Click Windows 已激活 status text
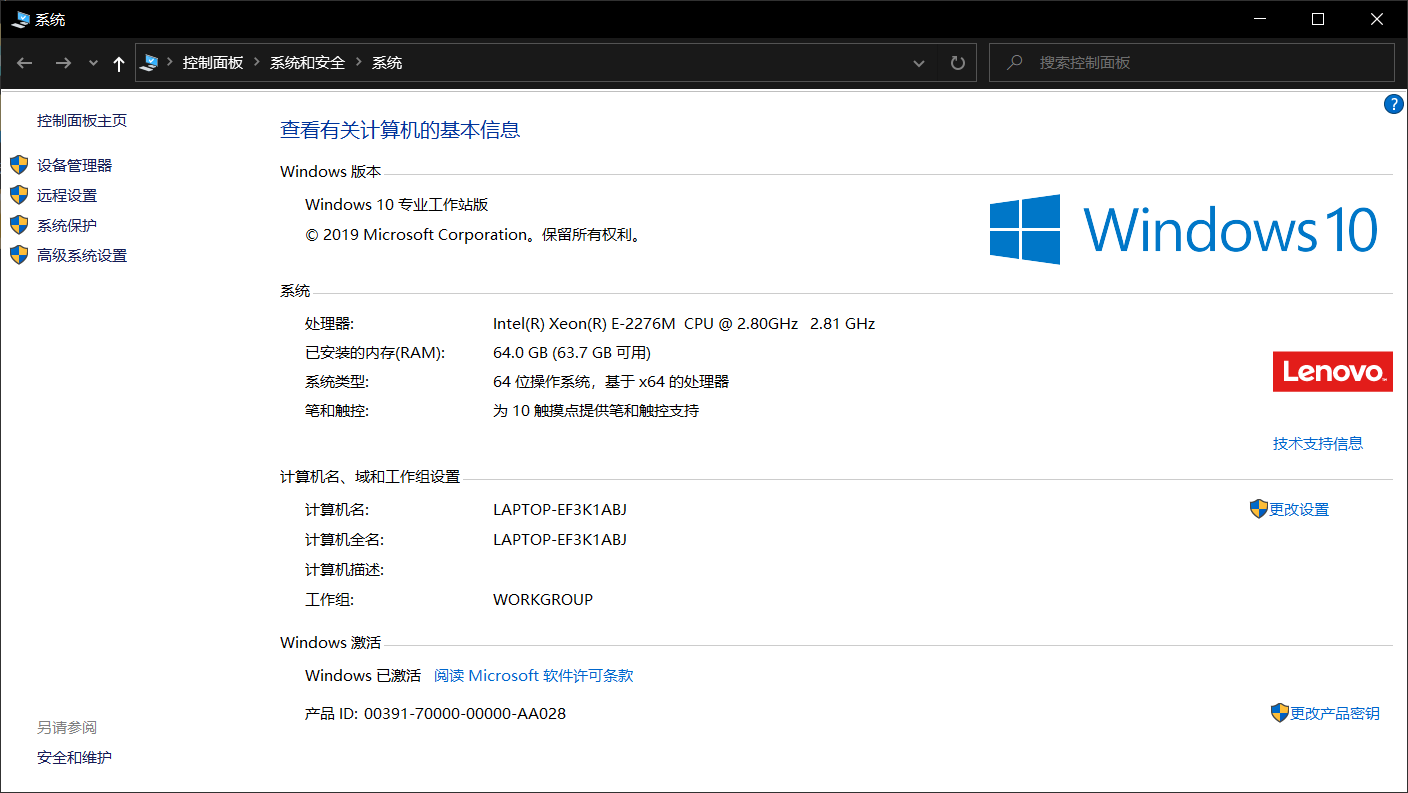This screenshot has width=1408, height=793. tap(363, 676)
